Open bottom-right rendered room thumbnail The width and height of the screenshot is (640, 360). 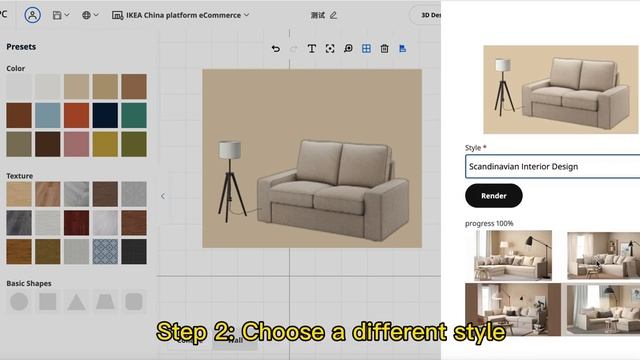click(604, 309)
